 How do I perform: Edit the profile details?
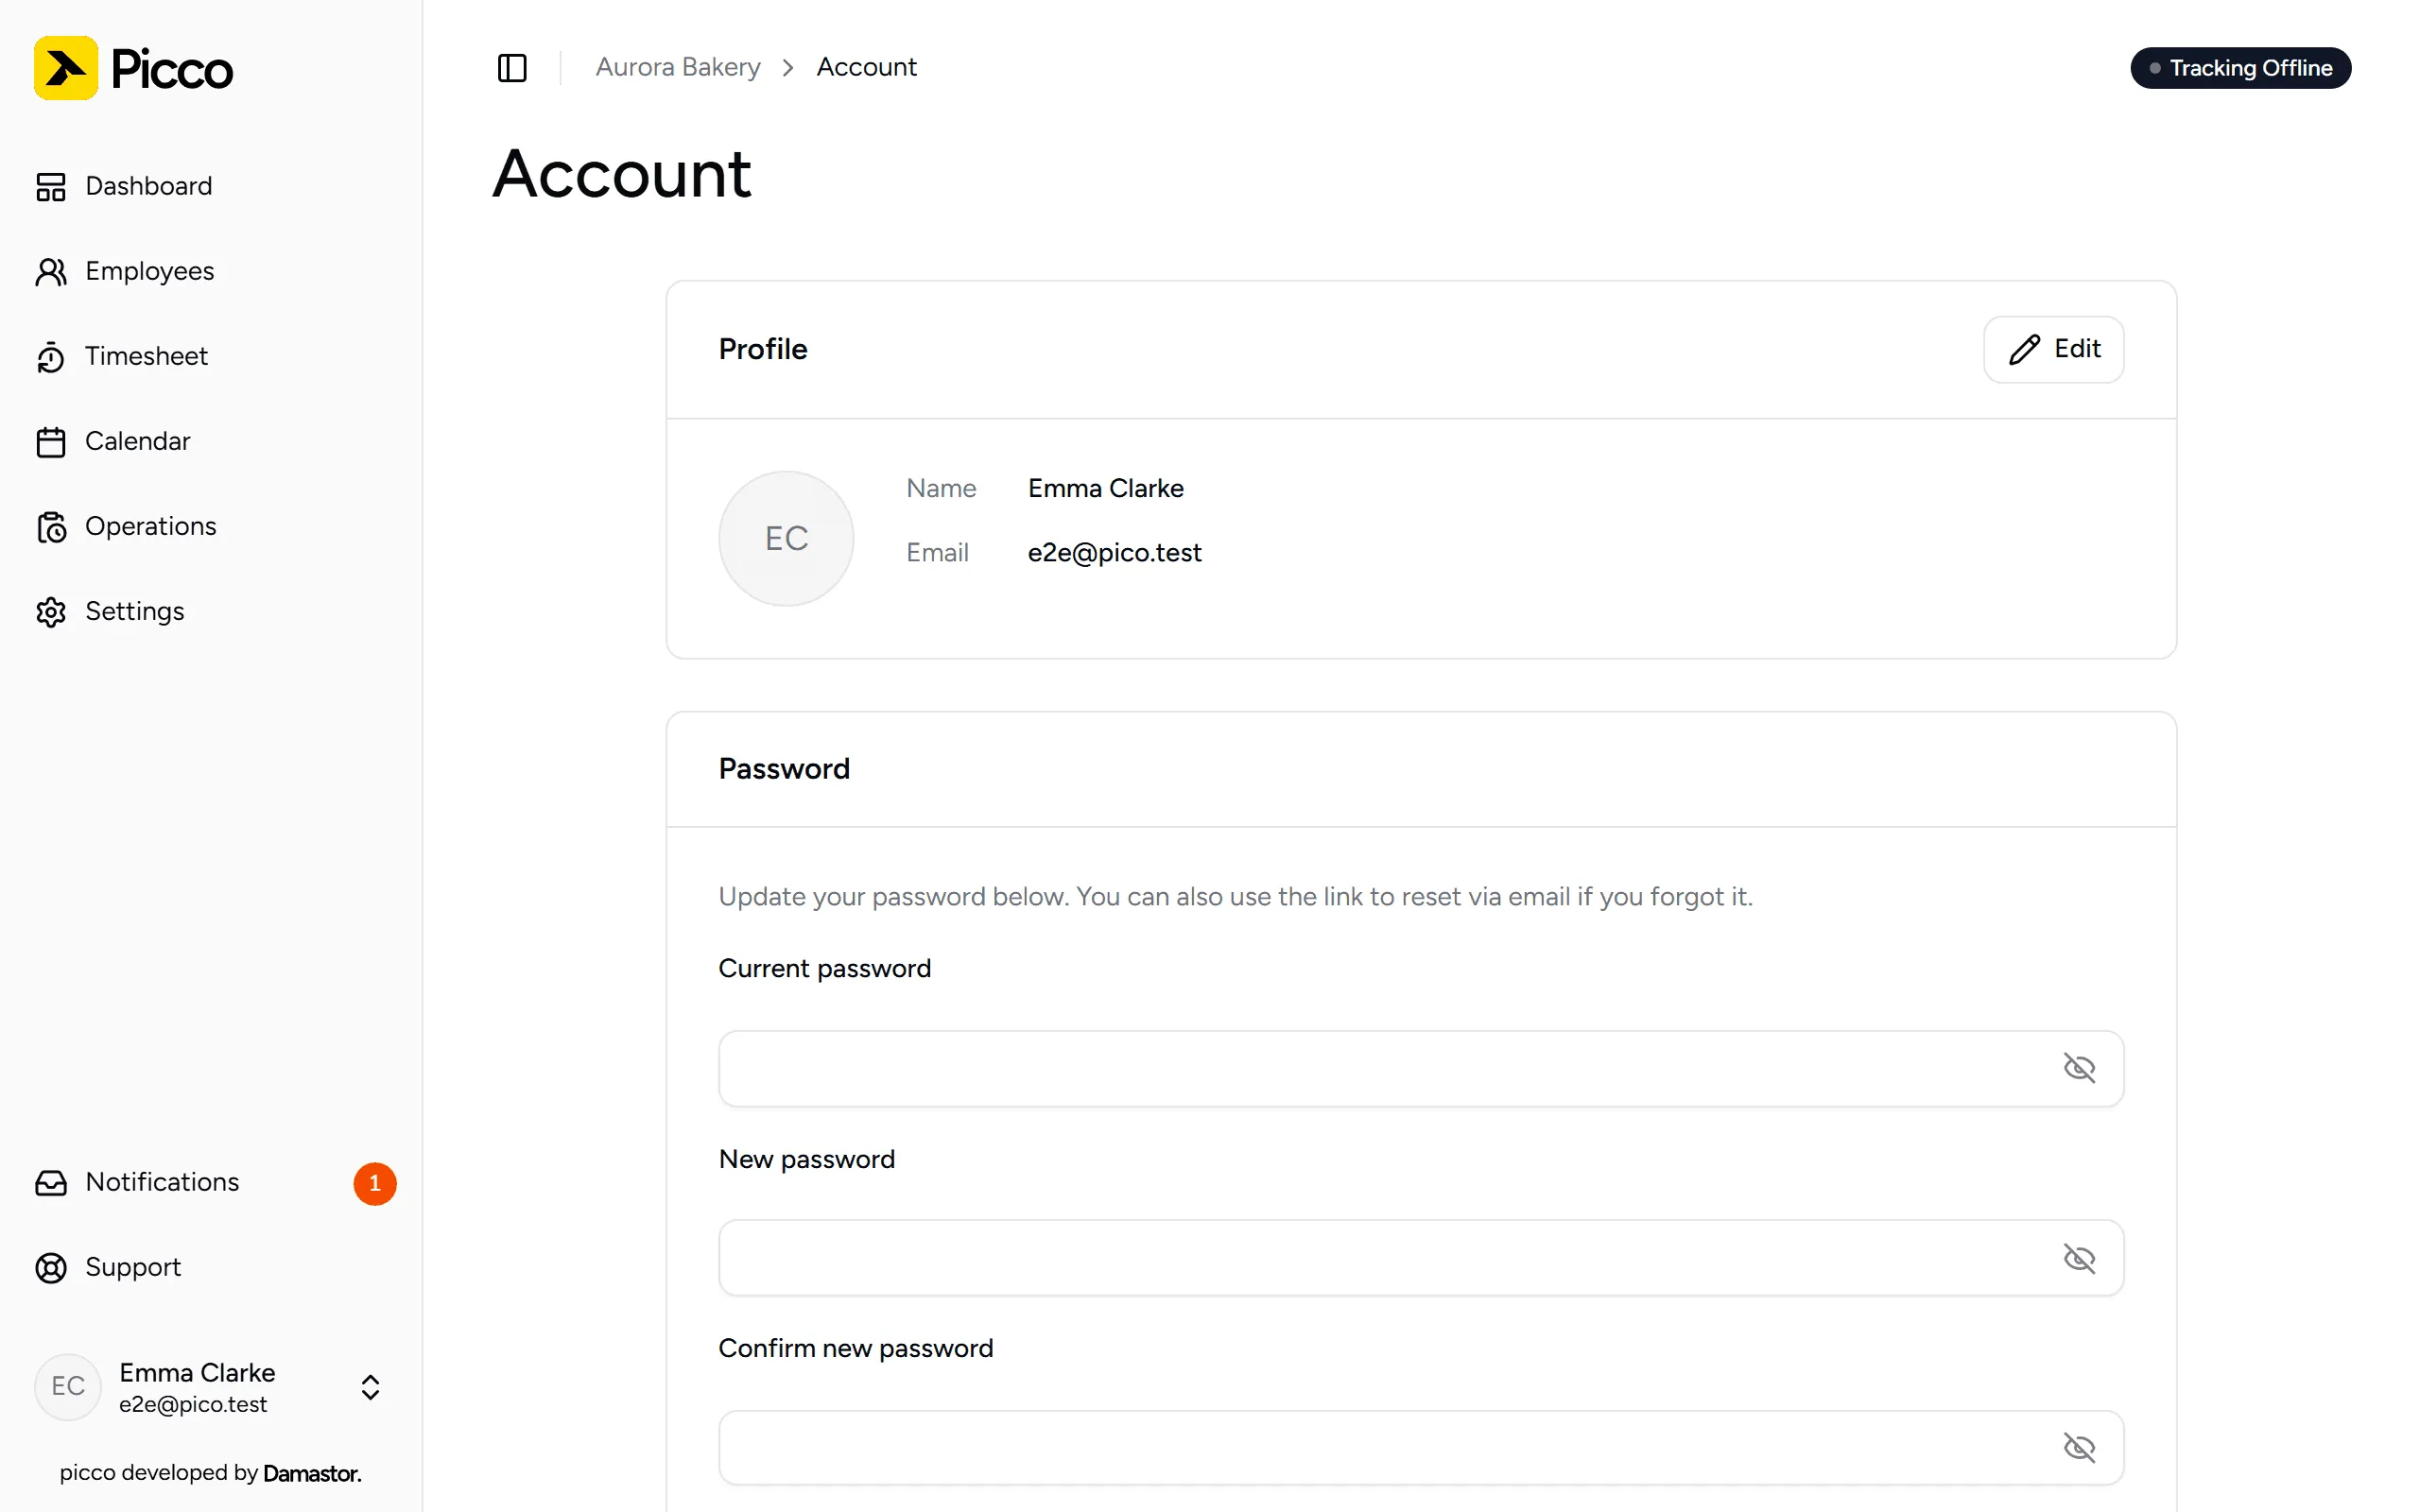tap(2053, 349)
